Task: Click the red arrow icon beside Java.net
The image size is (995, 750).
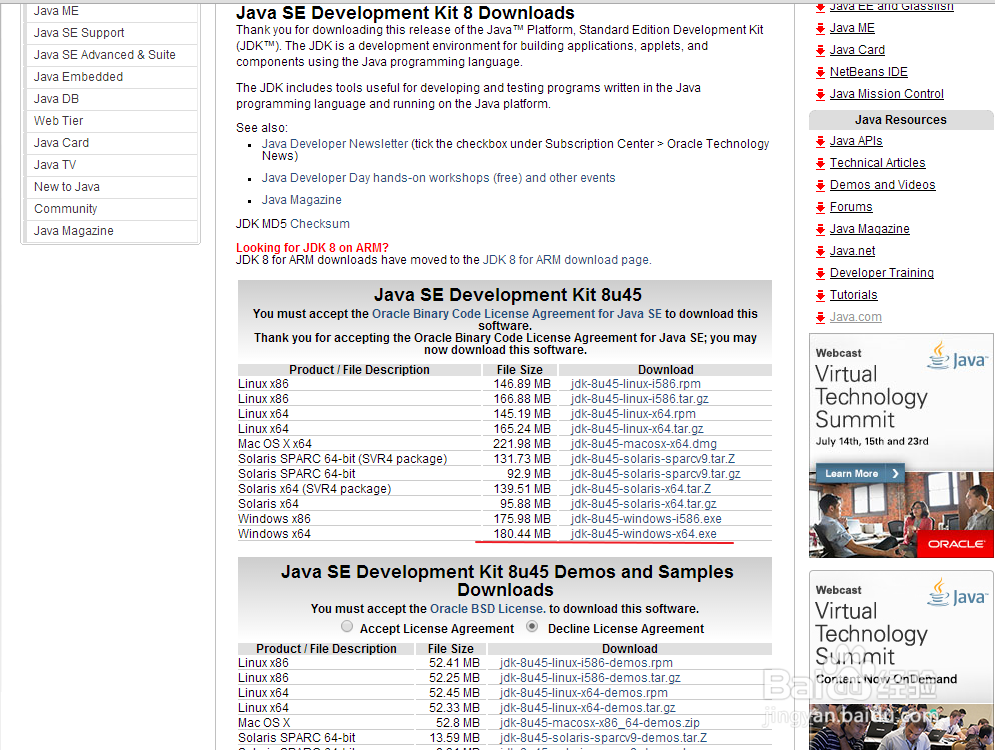Action: pos(820,252)
